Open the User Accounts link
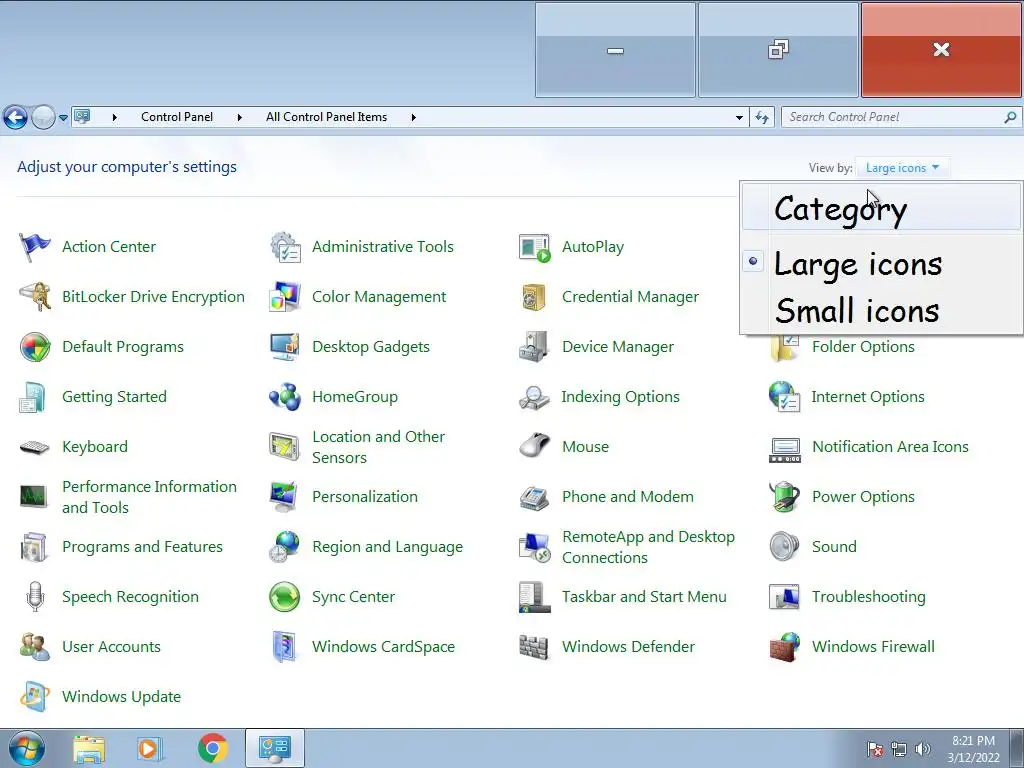1024x768 pixels. click(x=111, y=647)
